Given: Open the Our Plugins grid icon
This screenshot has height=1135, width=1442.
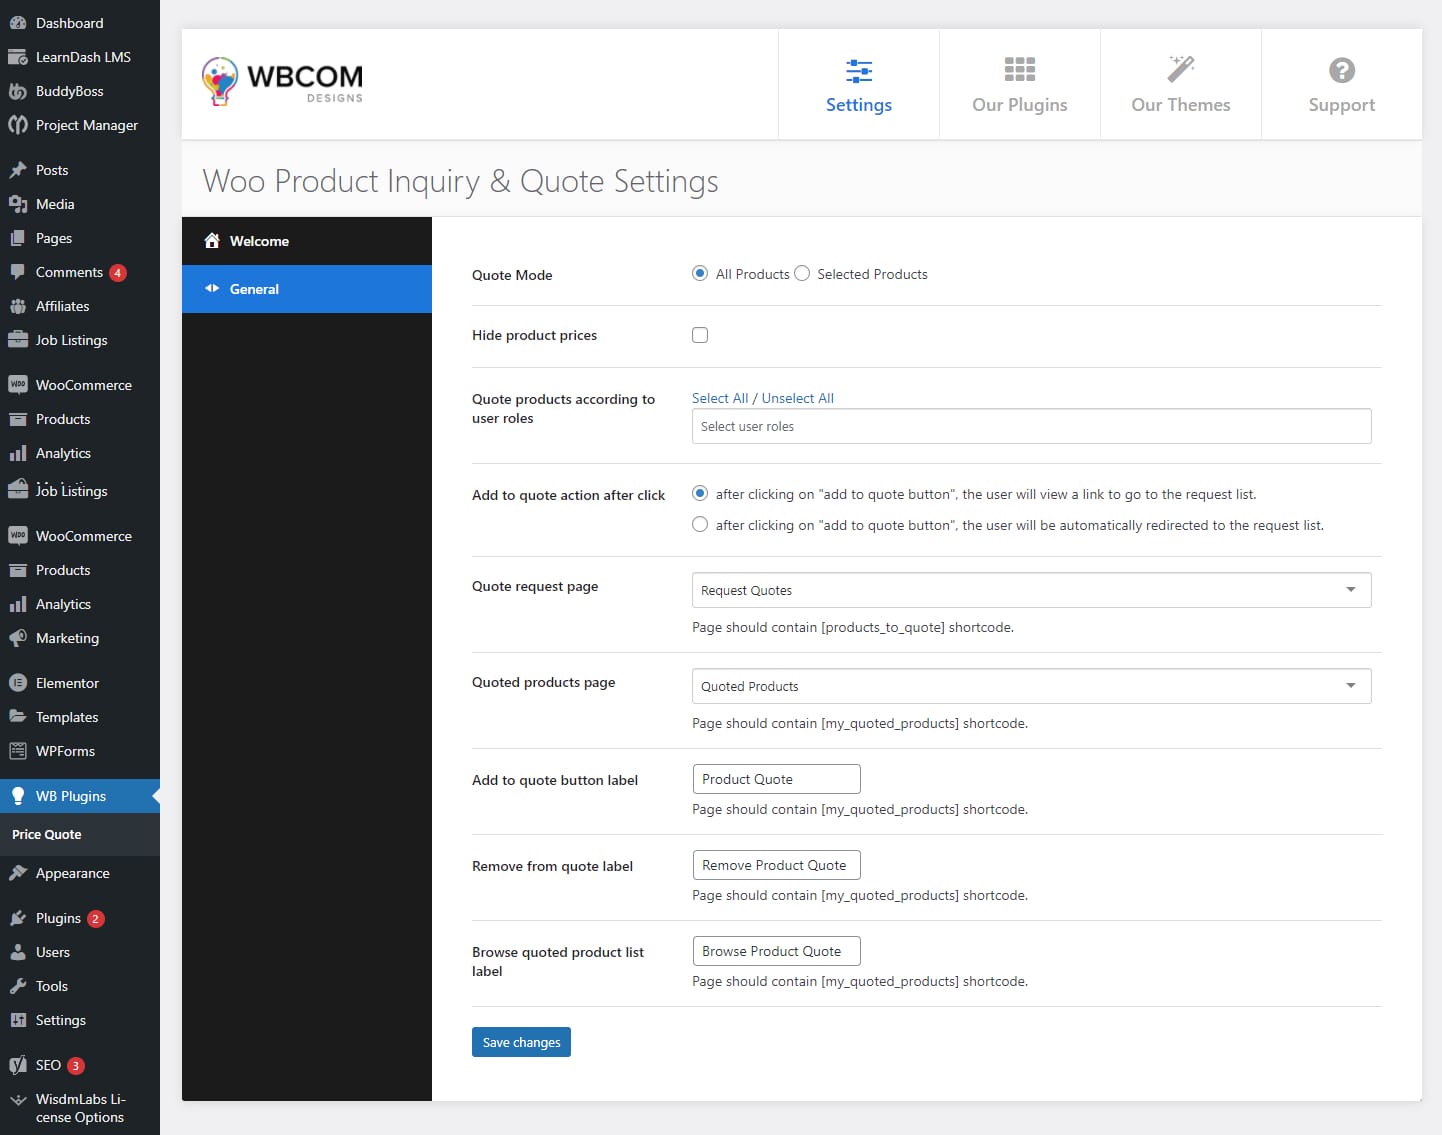Looking at the screenshot, I should [1019, 70].
